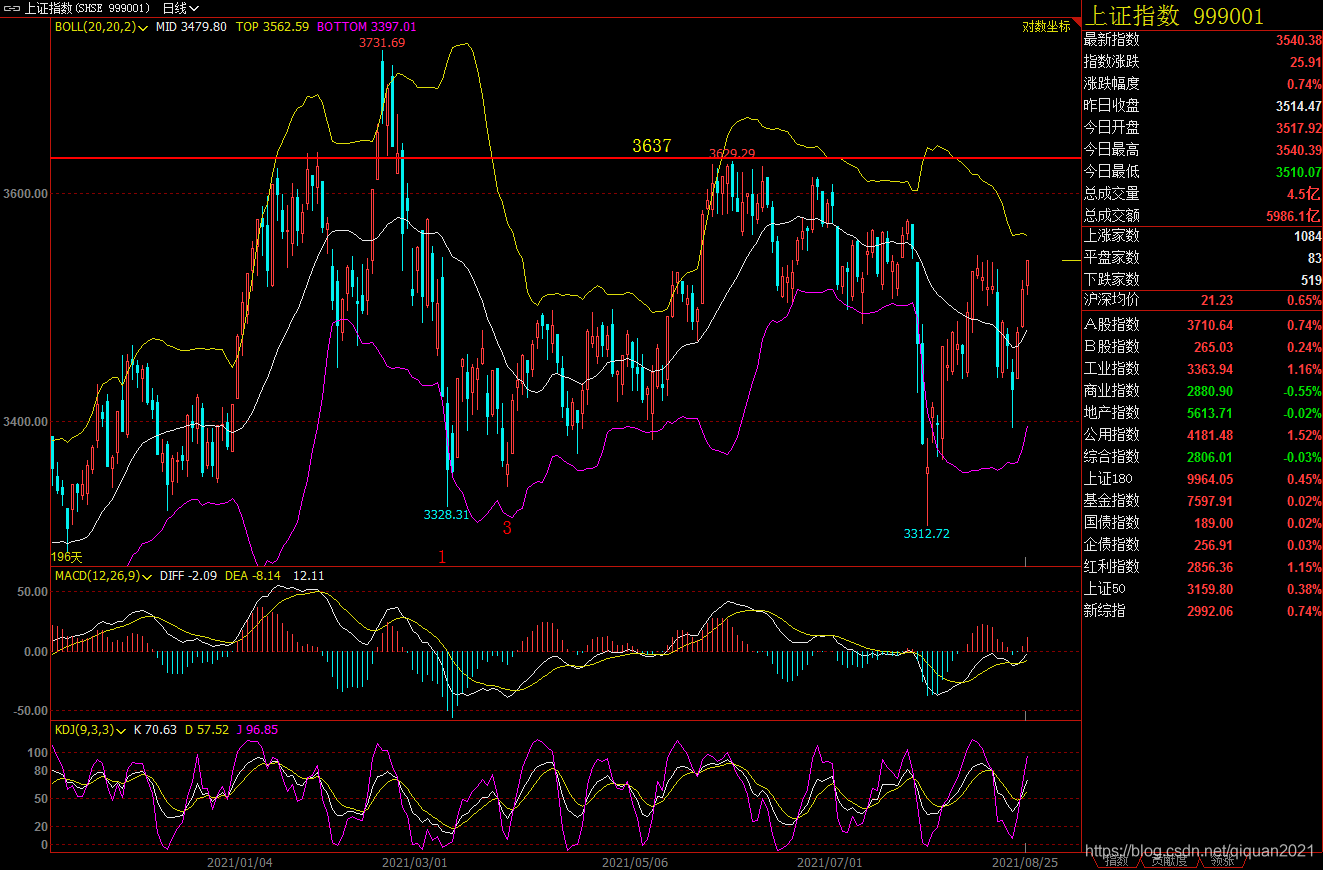1323x870 pixels.
Task: Switch to the 贡献度 tab
Action: point(1169,861)
